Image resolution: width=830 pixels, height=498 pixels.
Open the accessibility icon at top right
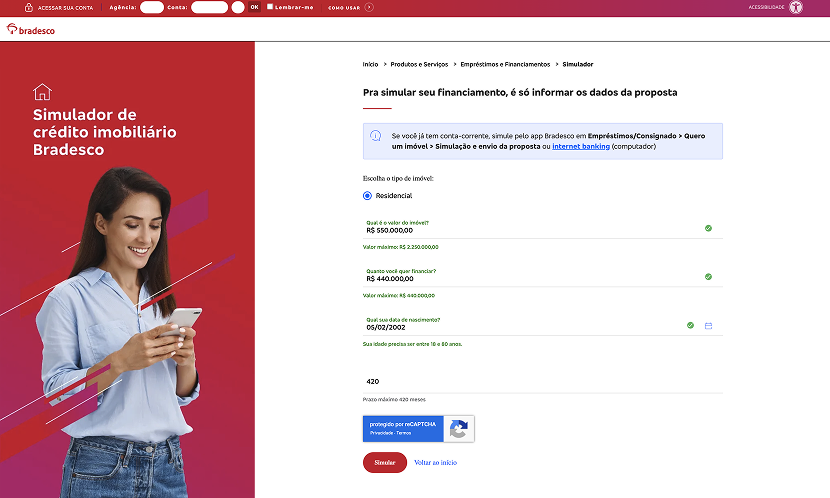pyautogui.click(x=796, y=7)
